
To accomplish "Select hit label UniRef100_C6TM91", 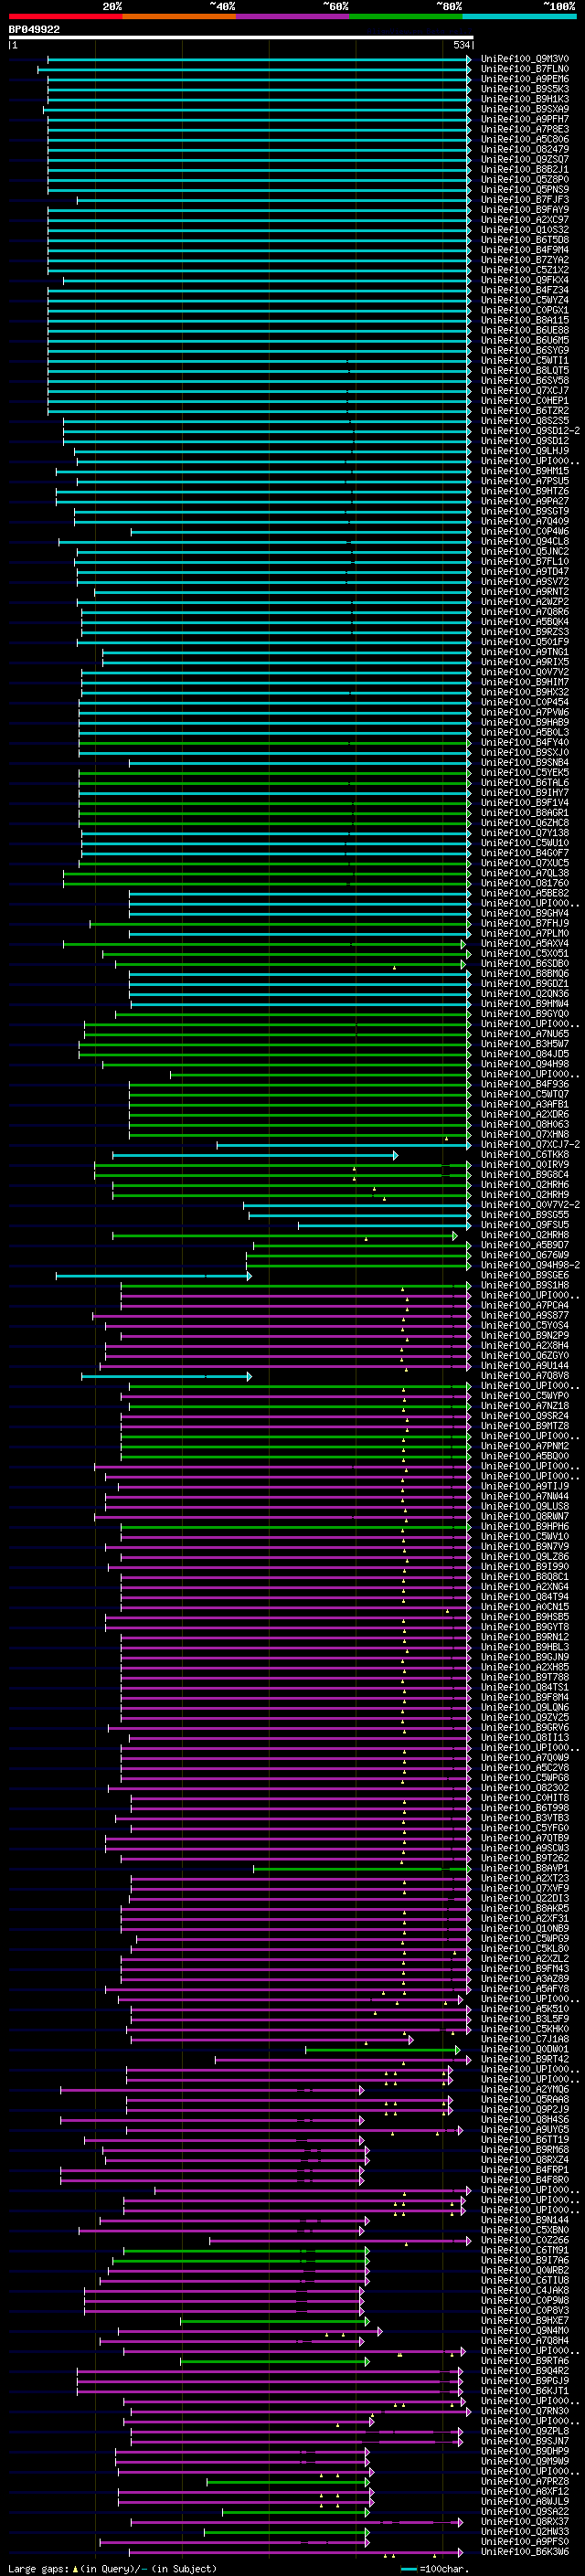I will pyautogui.click(x=525, y=2251).
